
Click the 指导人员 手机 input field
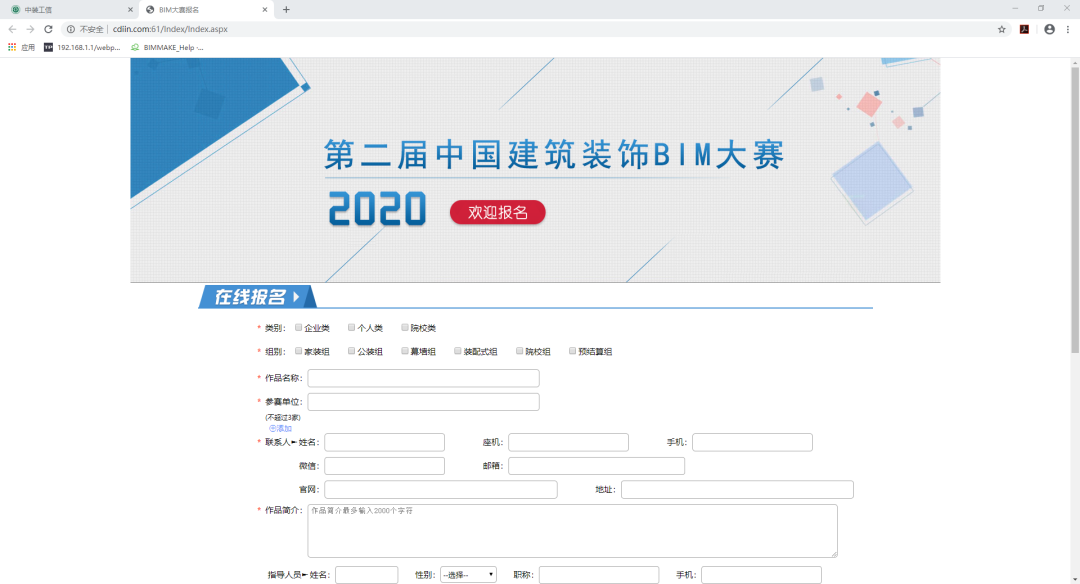coord(761,575)
